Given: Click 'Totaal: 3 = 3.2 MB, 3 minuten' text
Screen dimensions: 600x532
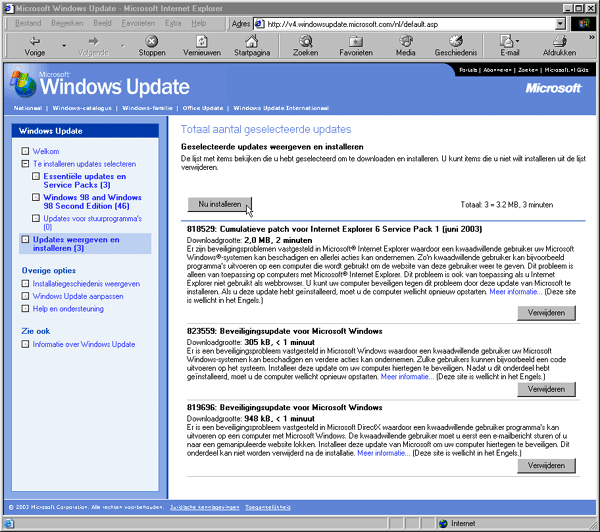Looking at the screenshot, I should [x=507, y=205].
